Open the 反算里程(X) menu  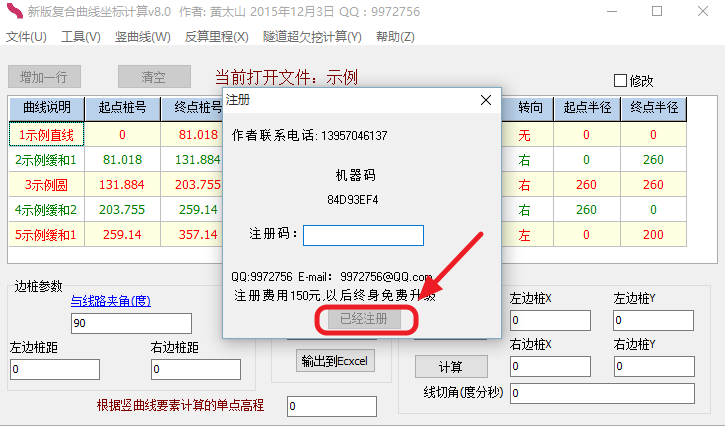click(216, 37)
